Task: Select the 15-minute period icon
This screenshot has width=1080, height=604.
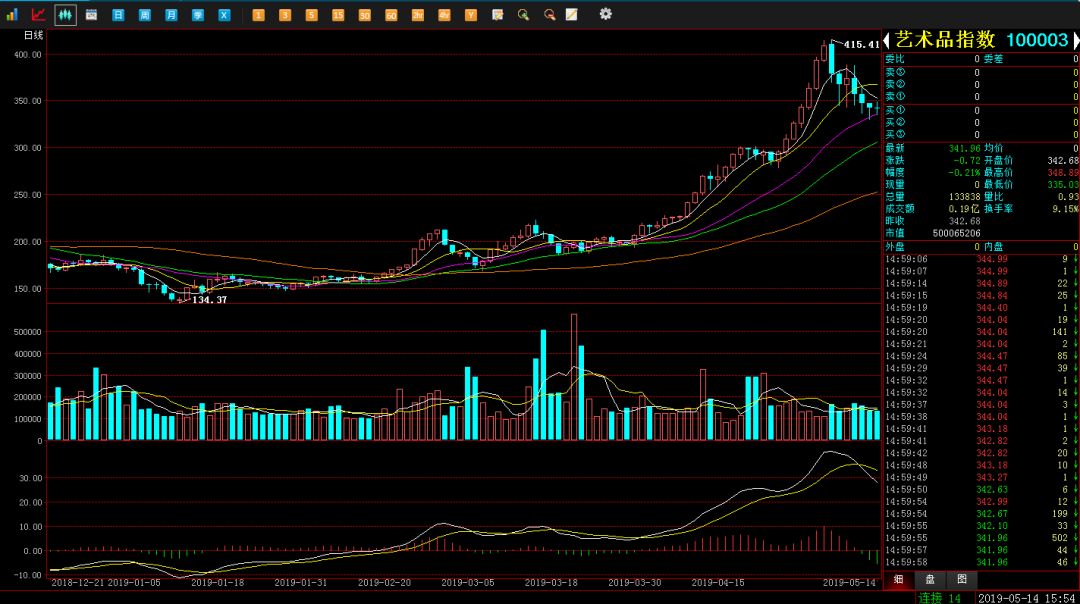Action: pyautogui.click(x=338, y=14)
